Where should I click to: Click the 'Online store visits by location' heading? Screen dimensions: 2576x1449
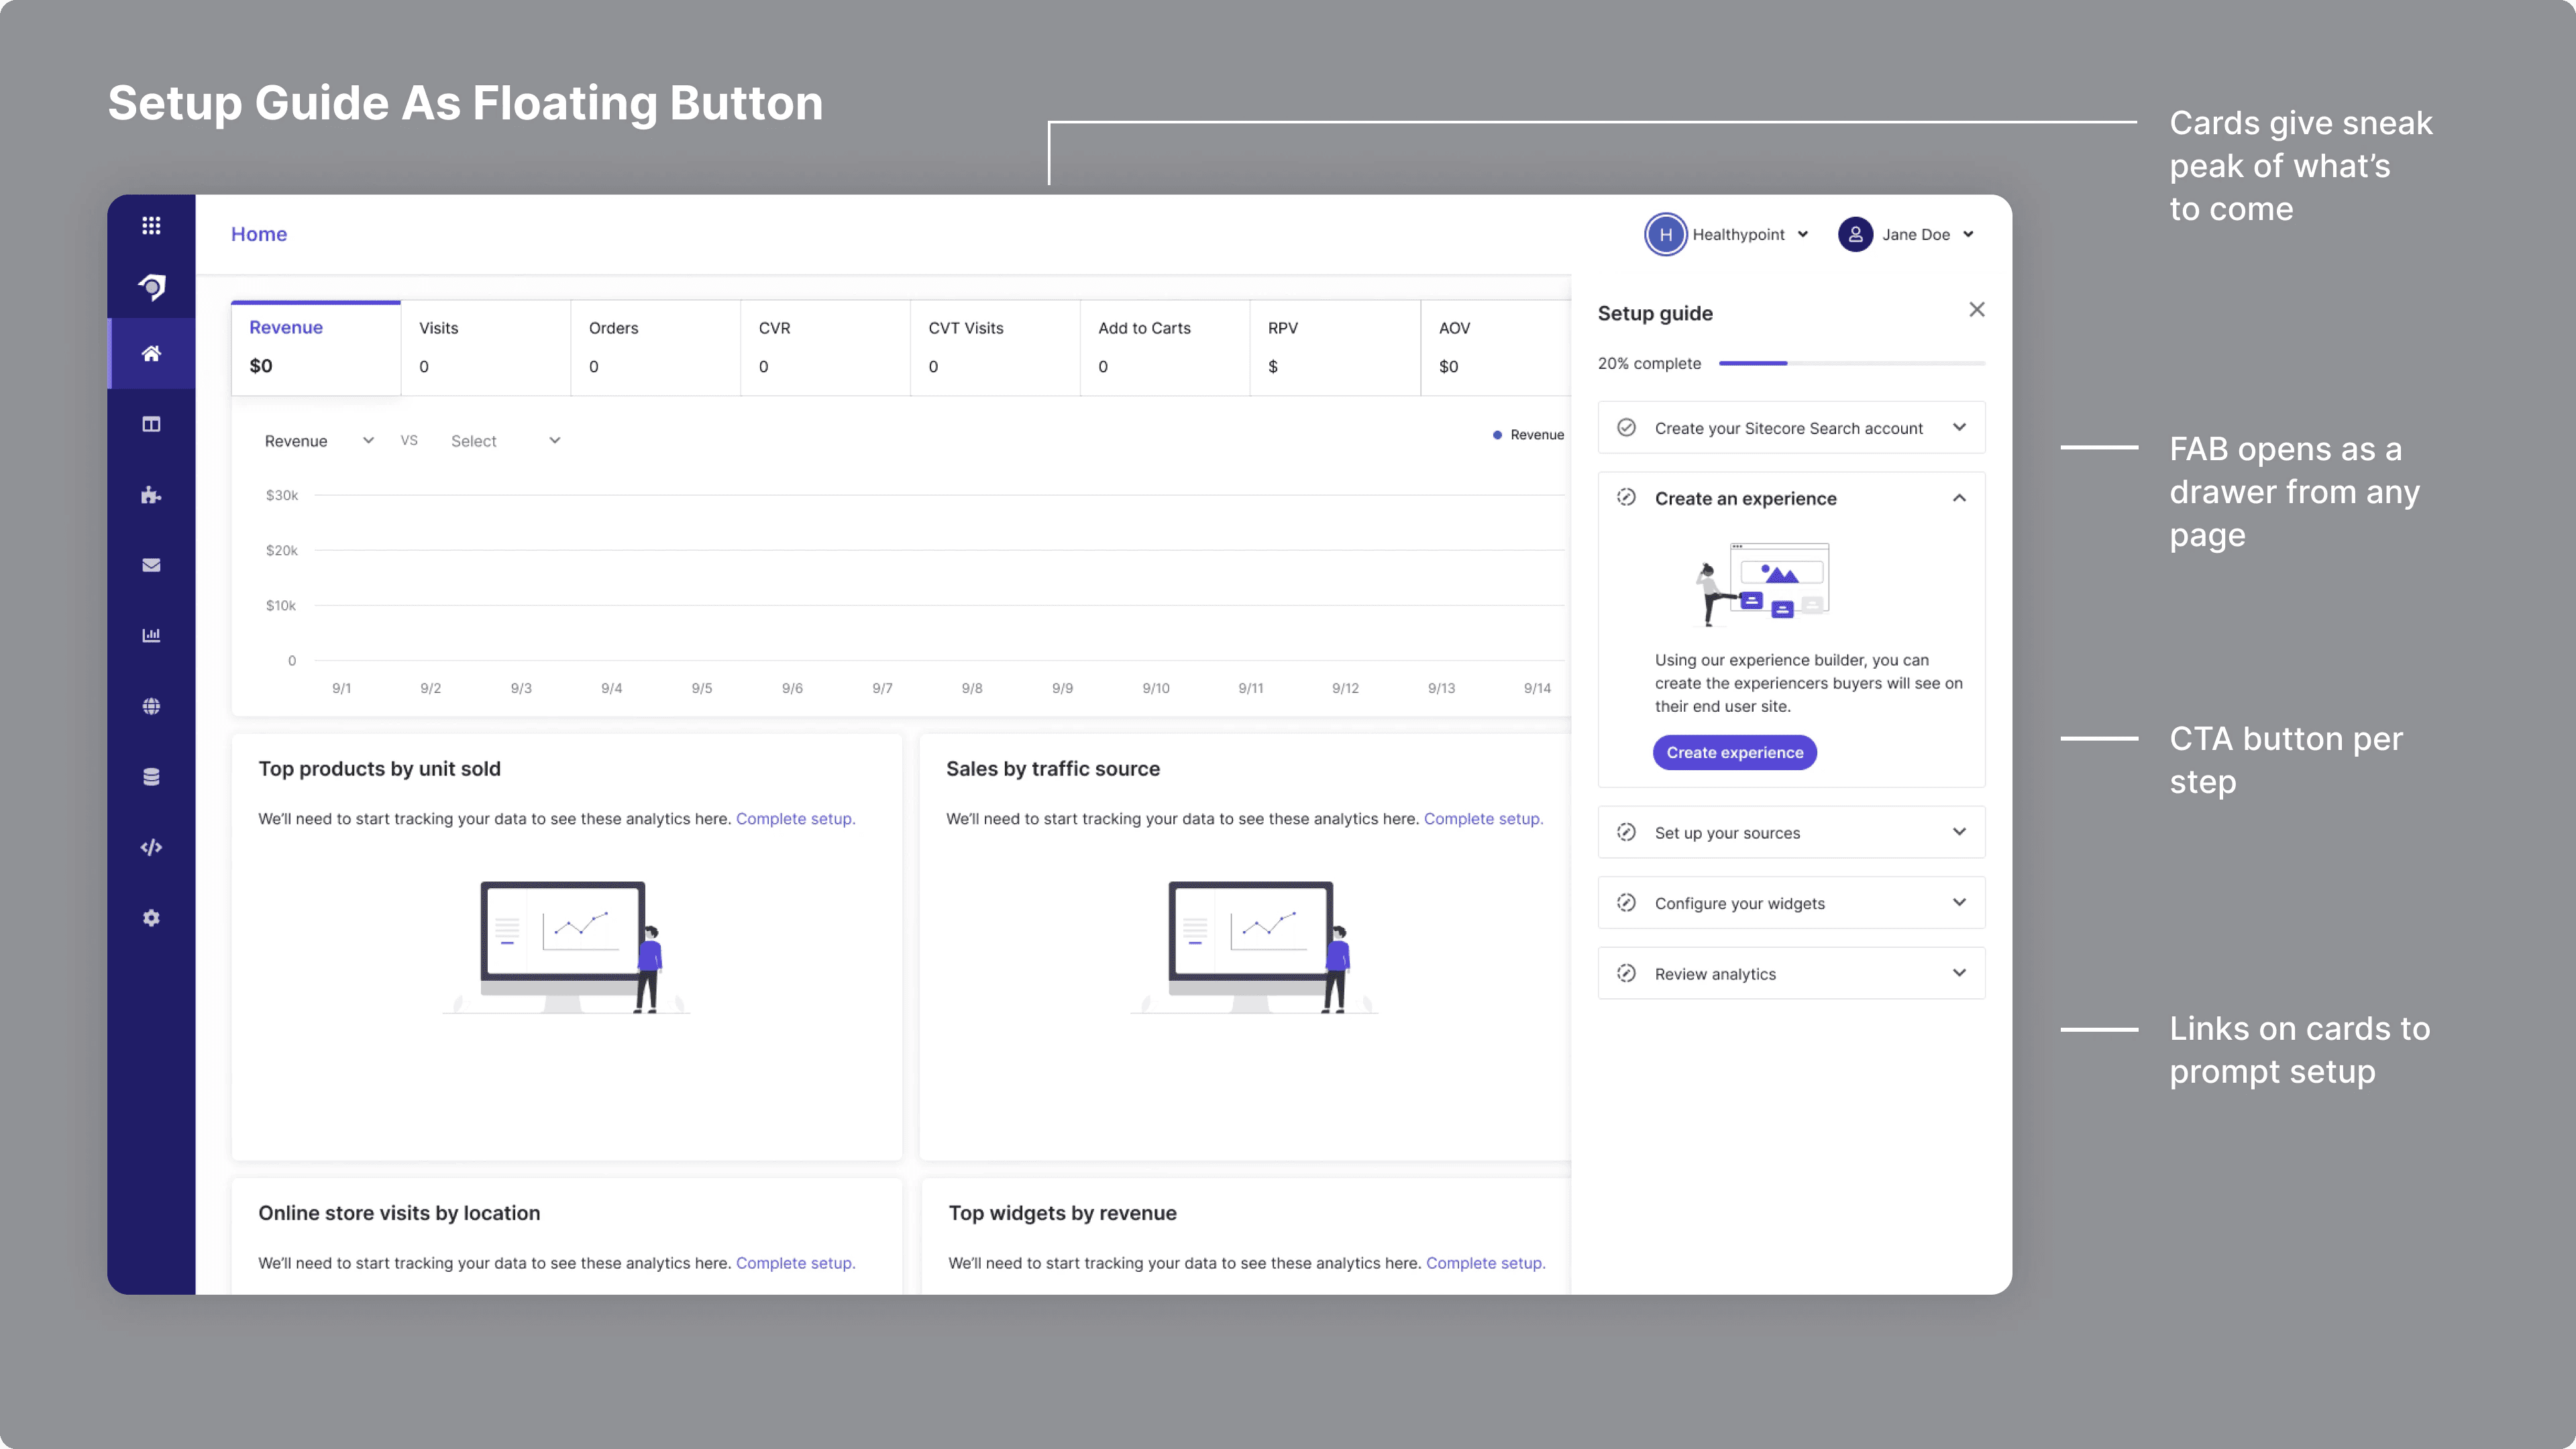(x=399, y=1213)
